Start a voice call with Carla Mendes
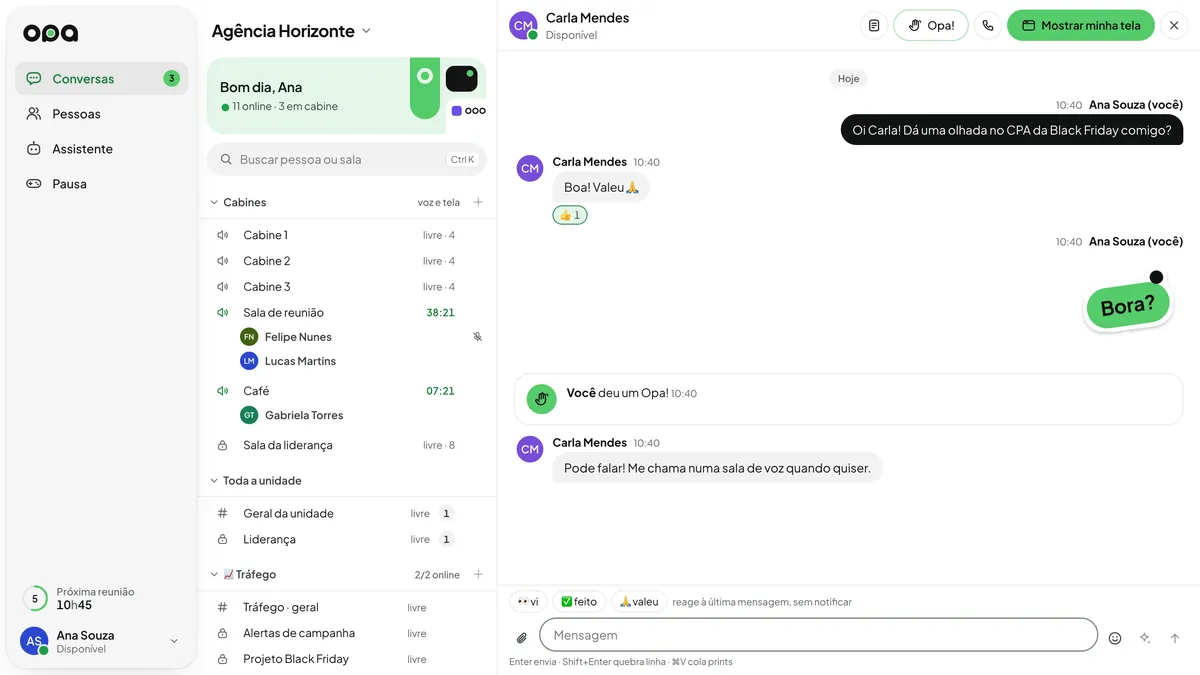The width and height of the screenshot is (1200, 675). click(988, 26)
